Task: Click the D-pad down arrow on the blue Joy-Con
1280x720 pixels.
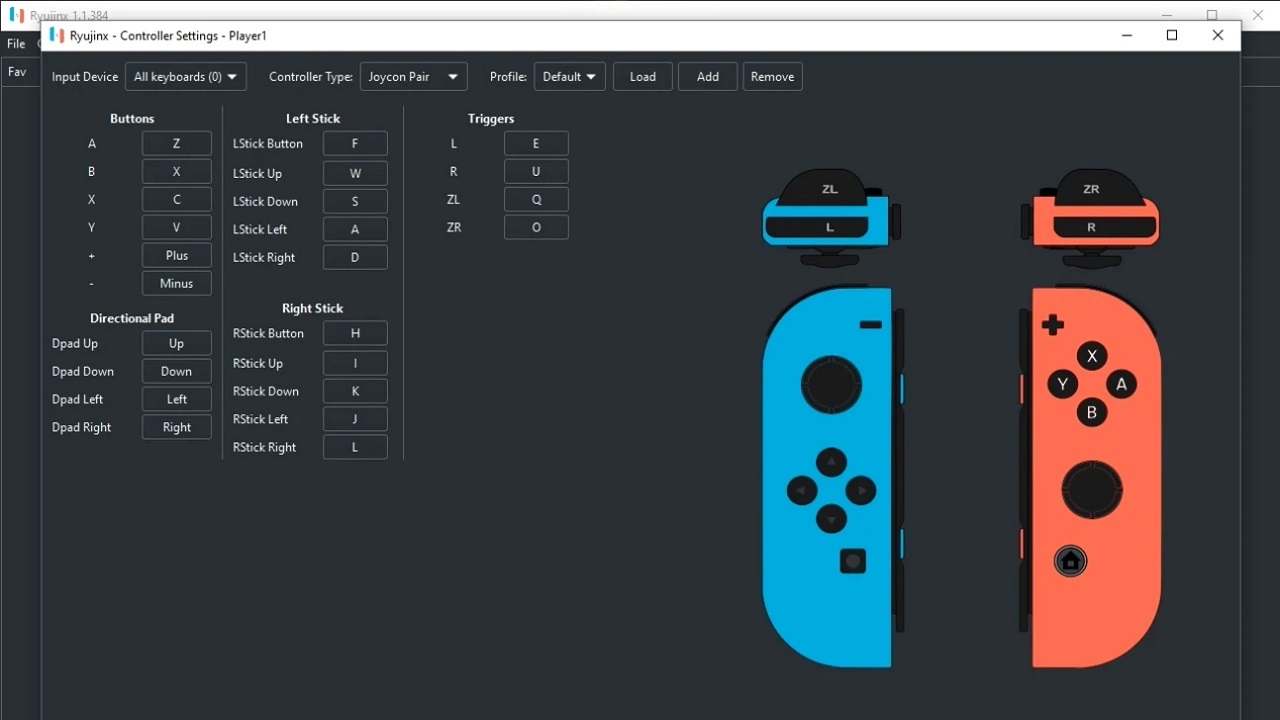Action: click(x=831, y=519)
